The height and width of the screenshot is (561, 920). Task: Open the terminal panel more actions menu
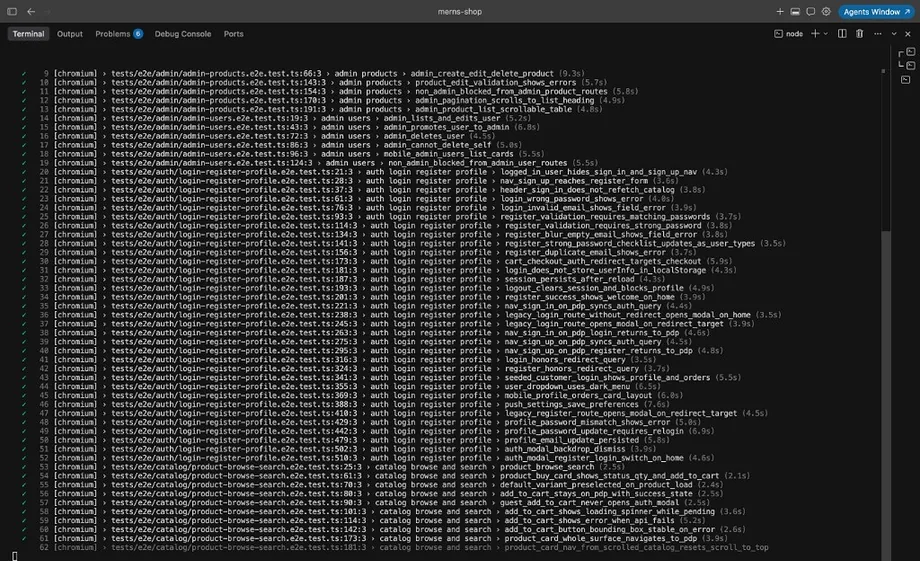(x=878, y=34)
